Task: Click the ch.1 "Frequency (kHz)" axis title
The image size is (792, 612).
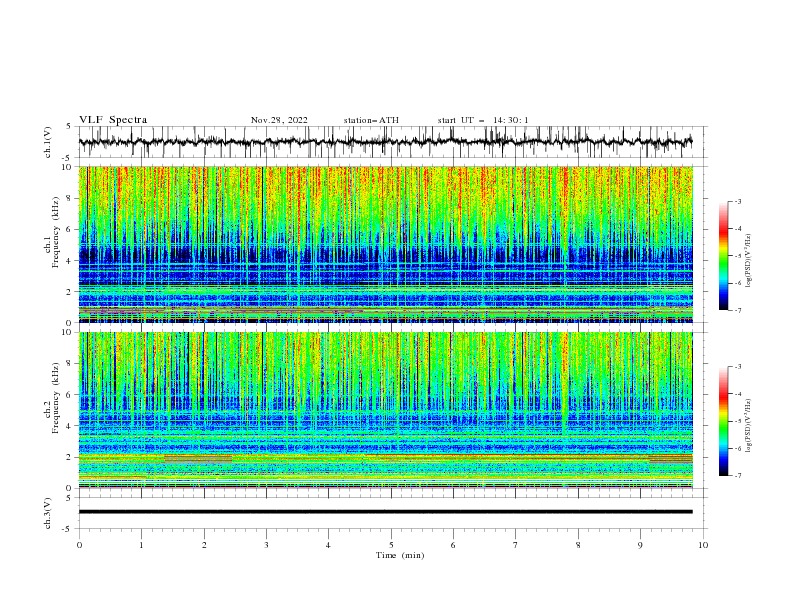Action: coord(56,230)
